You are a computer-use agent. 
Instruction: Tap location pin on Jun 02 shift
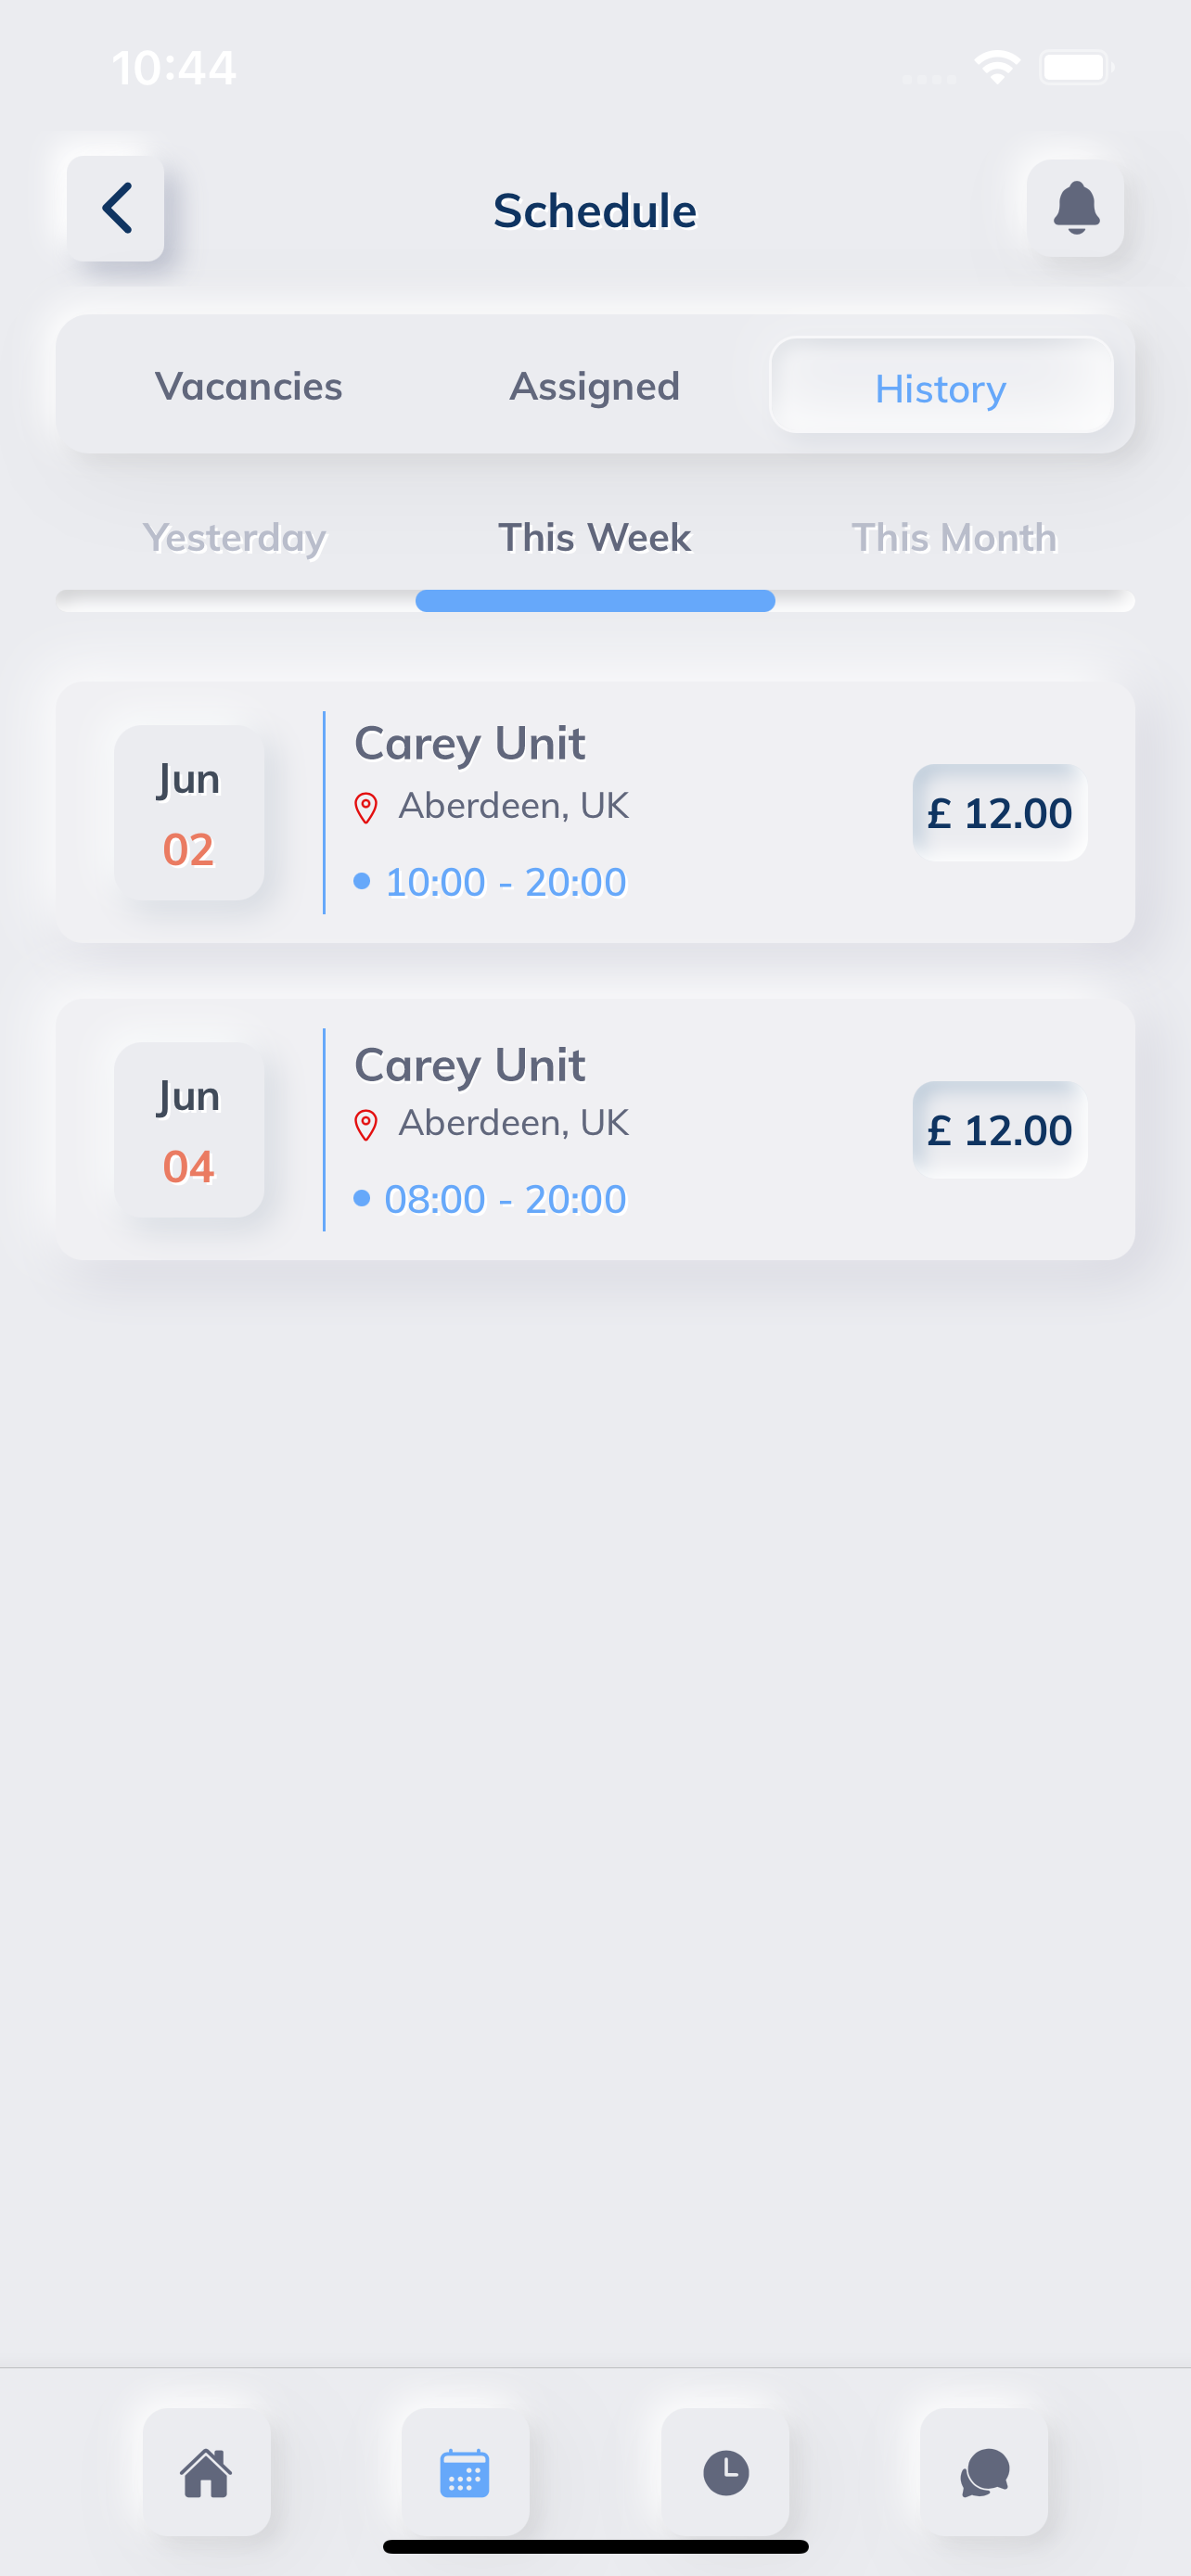(366, 808)
